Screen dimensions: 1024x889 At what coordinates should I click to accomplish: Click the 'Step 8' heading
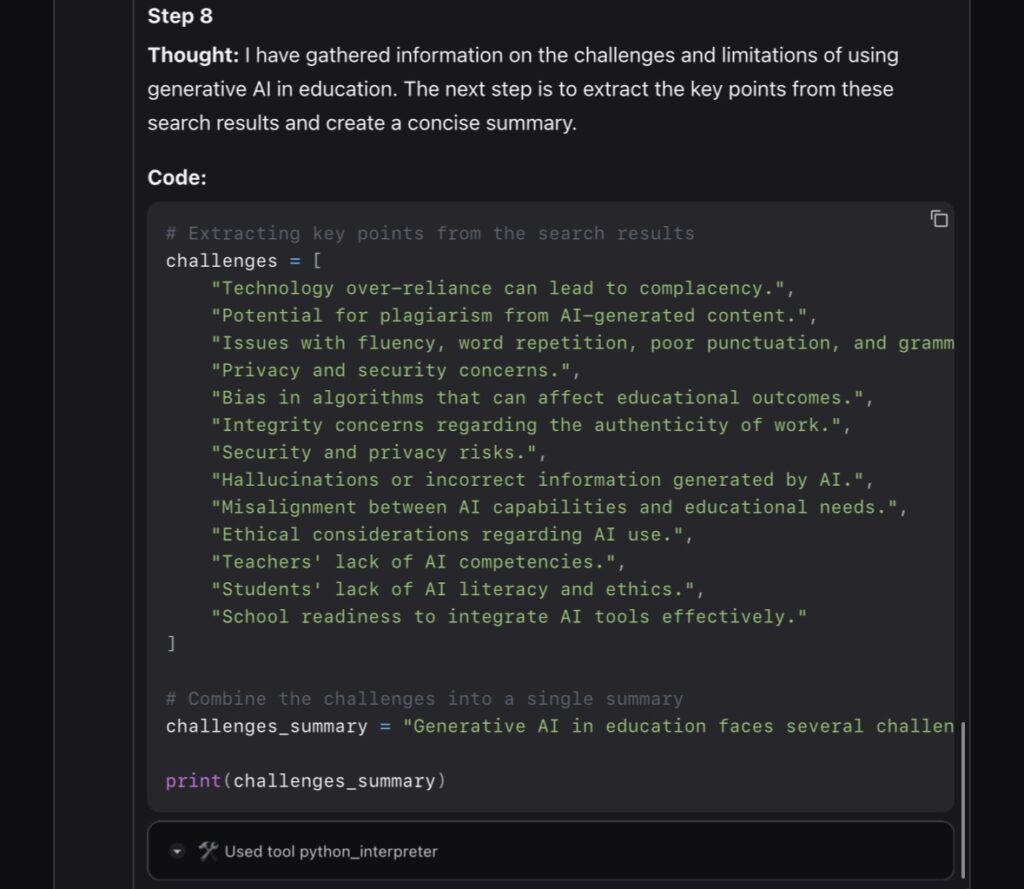pyautogui.click(x=180, y=16)
